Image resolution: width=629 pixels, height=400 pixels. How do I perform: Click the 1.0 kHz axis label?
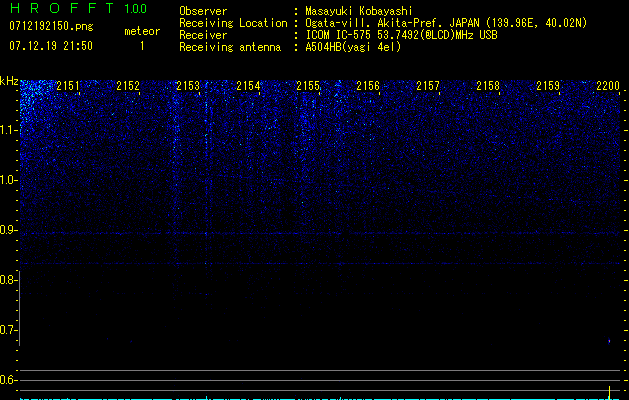[9, 180]
